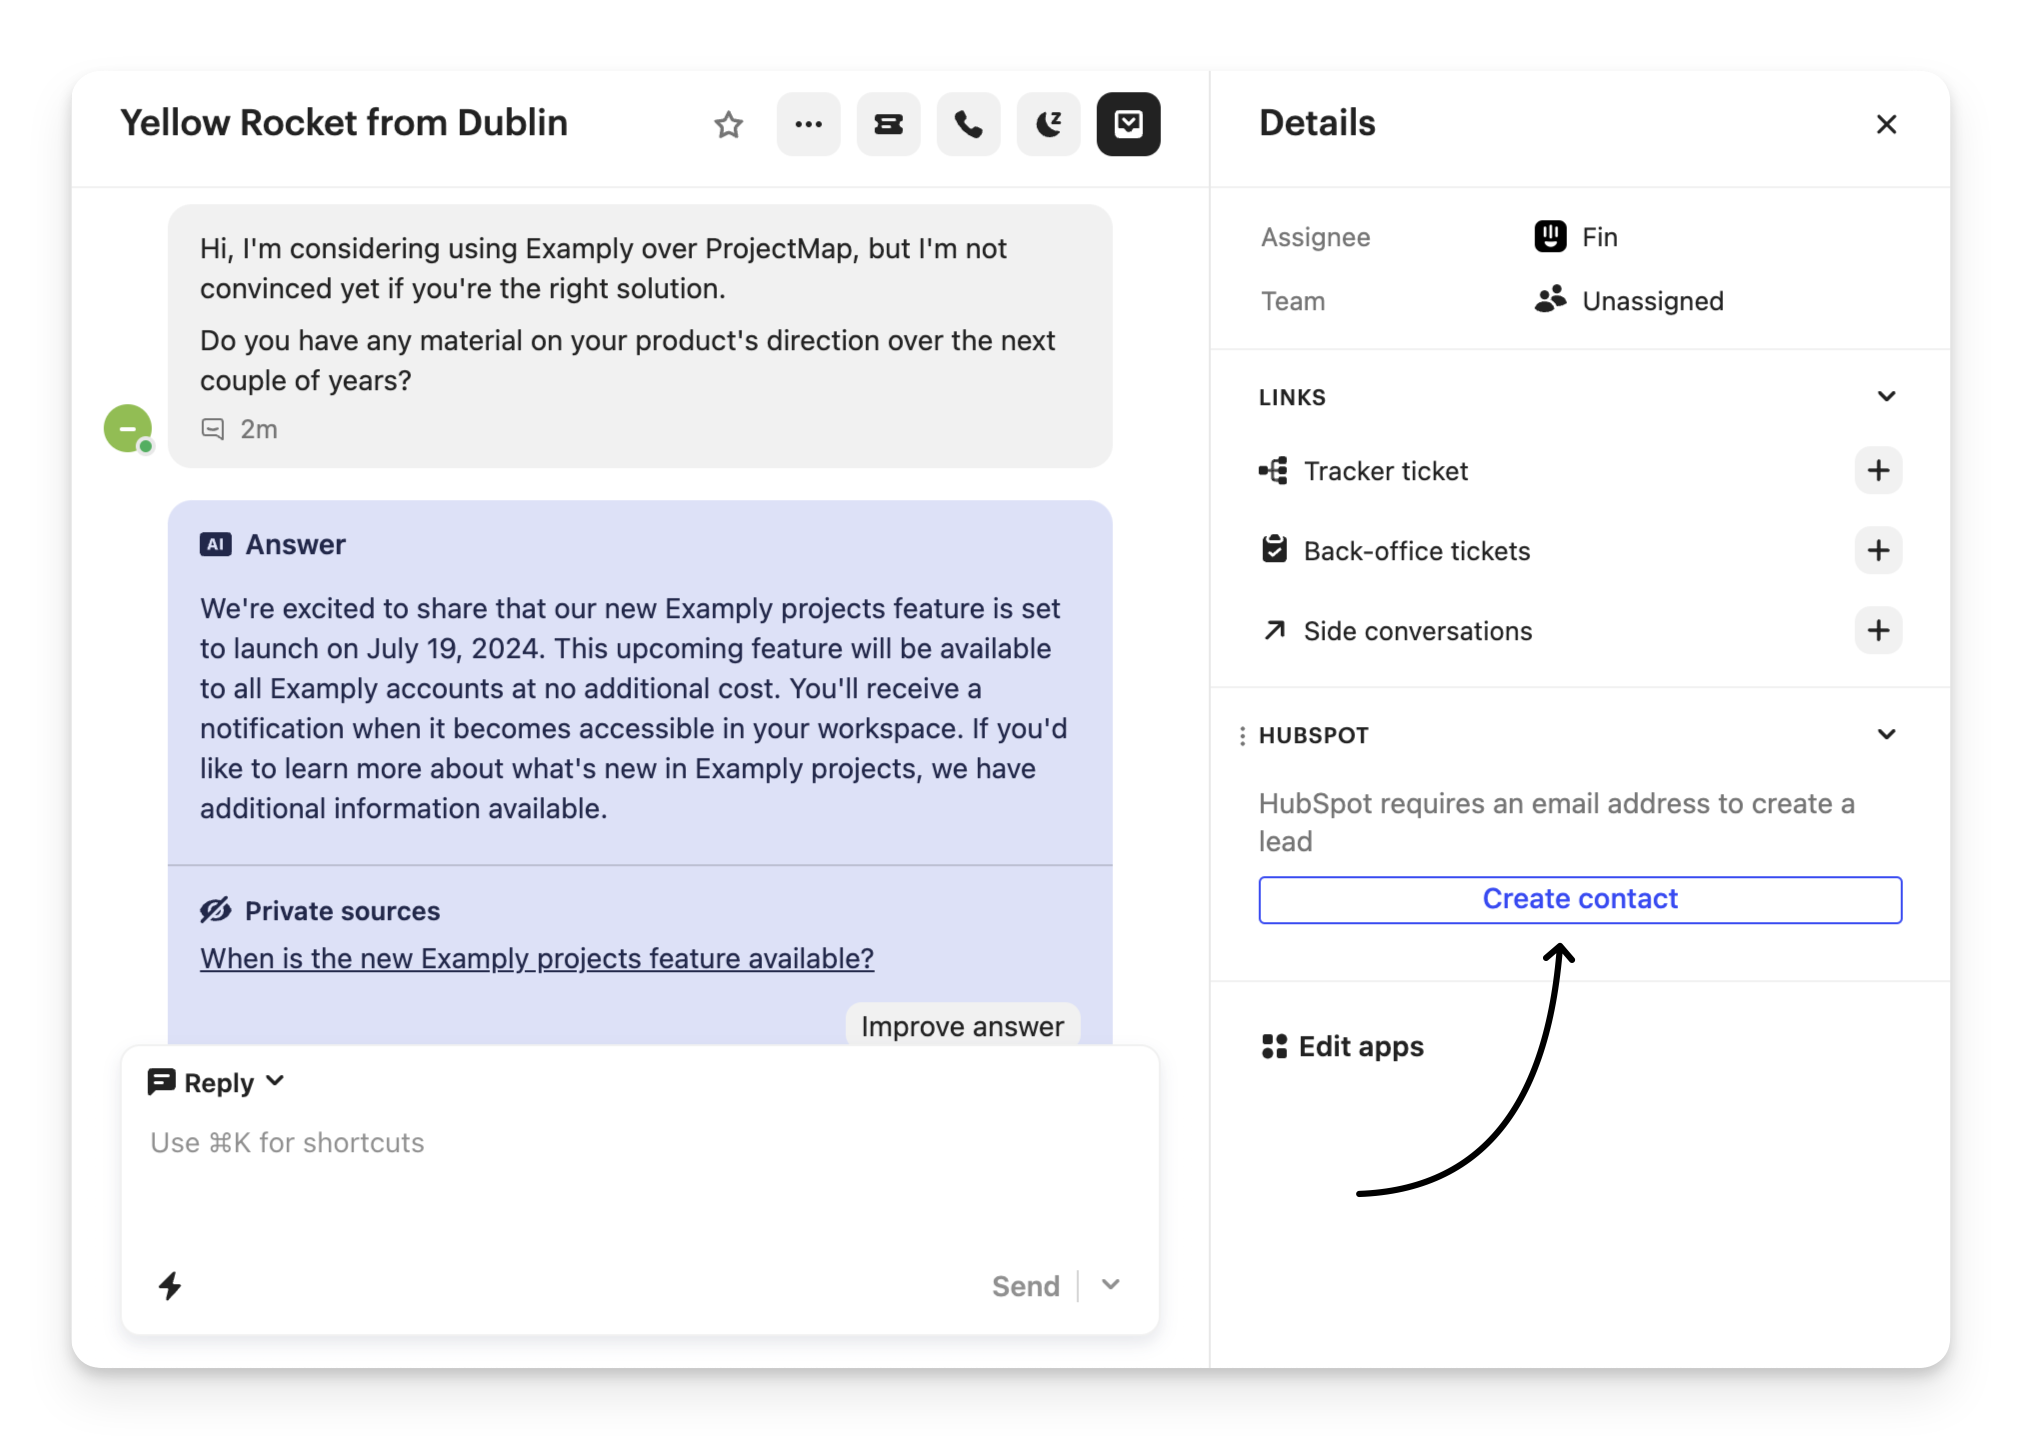Viewport: 2021px width, 1439px height.
Task: Open the three-dots more actions menu
Action: [x=808, y=125]
